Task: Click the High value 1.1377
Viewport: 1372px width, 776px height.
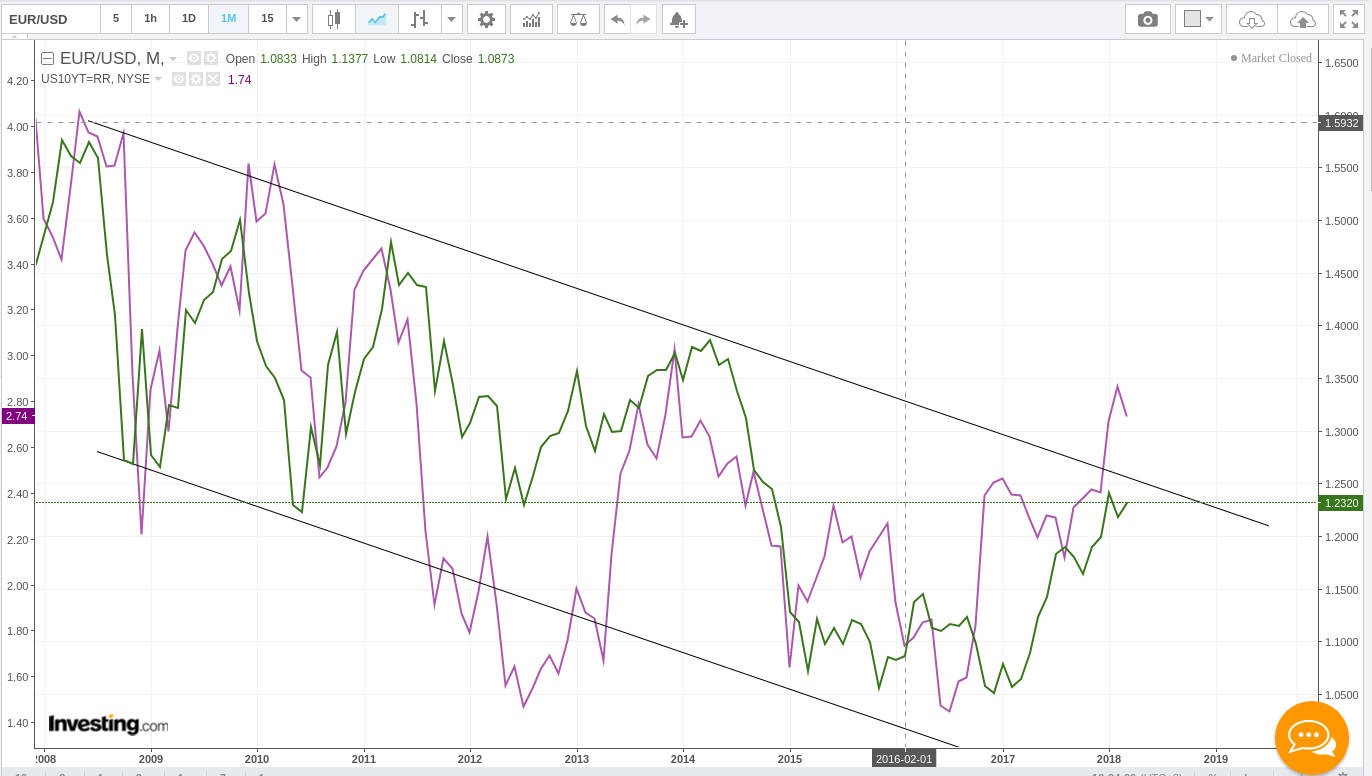Action: [x=350, y=59]
